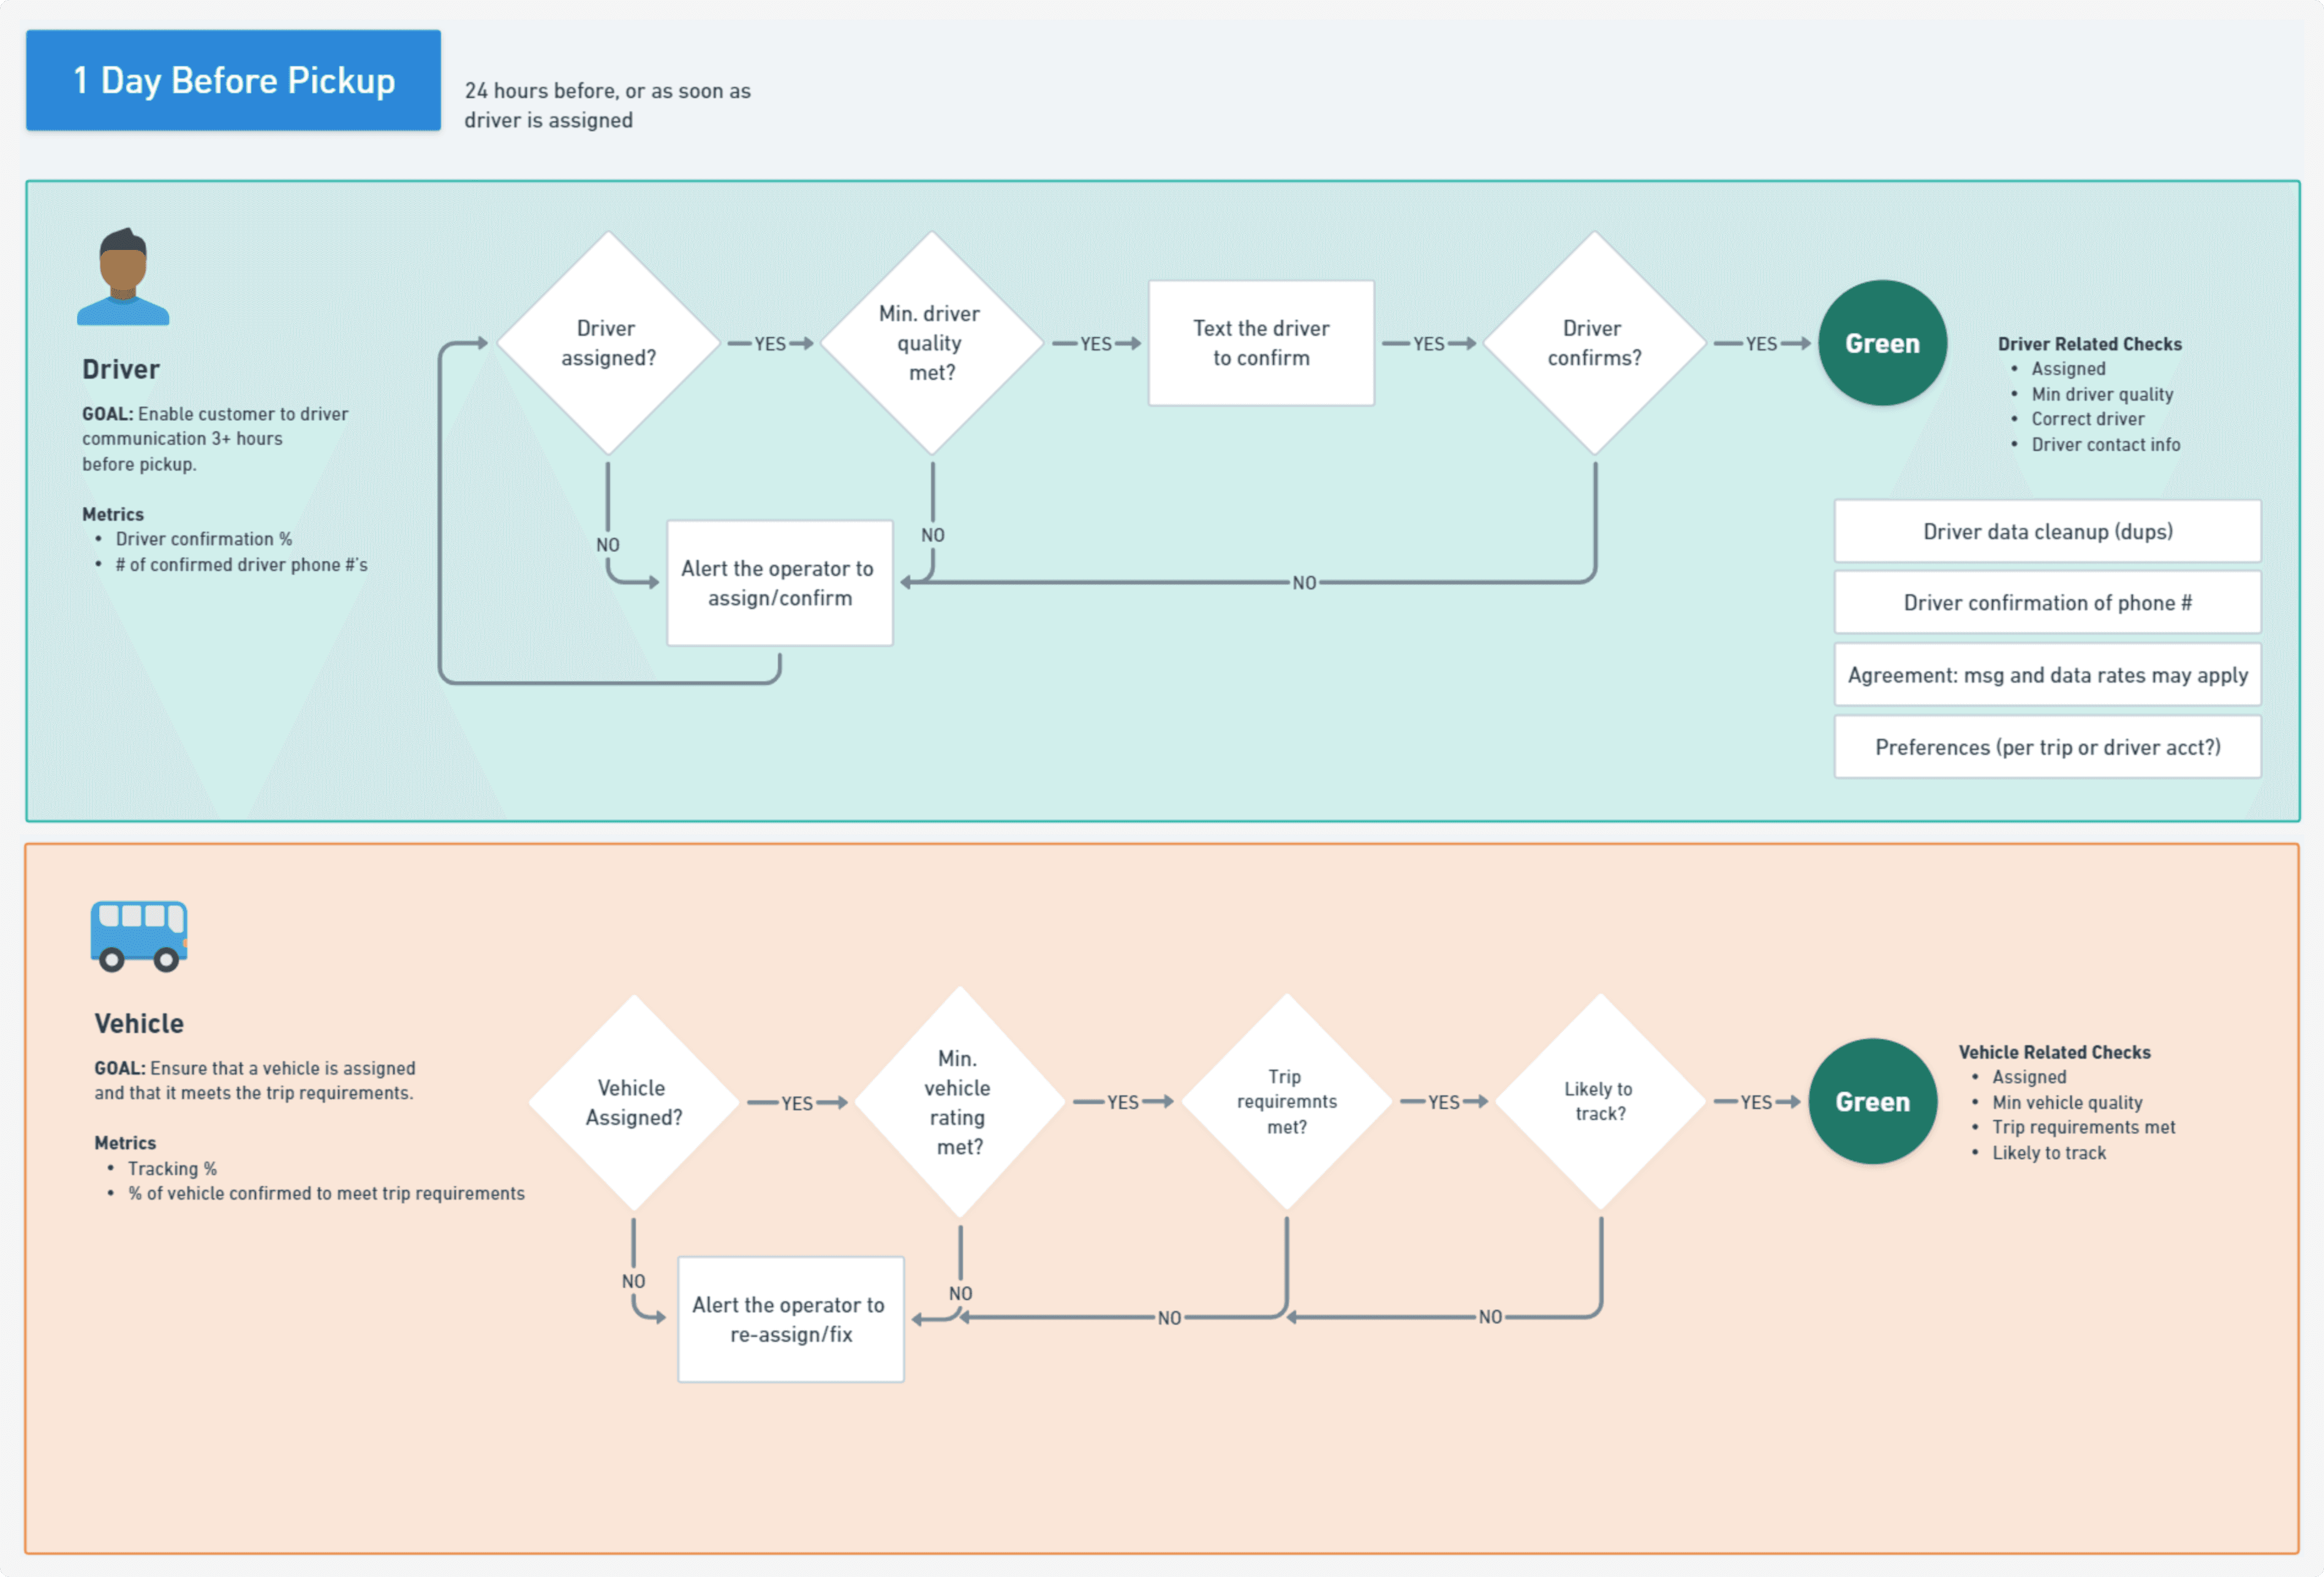
Task: Click YES label after "Vehicle Assigned?"
Action: (797, 1104)
